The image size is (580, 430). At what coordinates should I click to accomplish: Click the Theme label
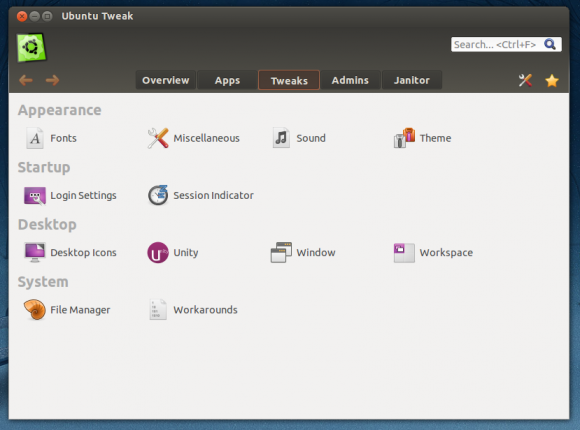point(435,138)
